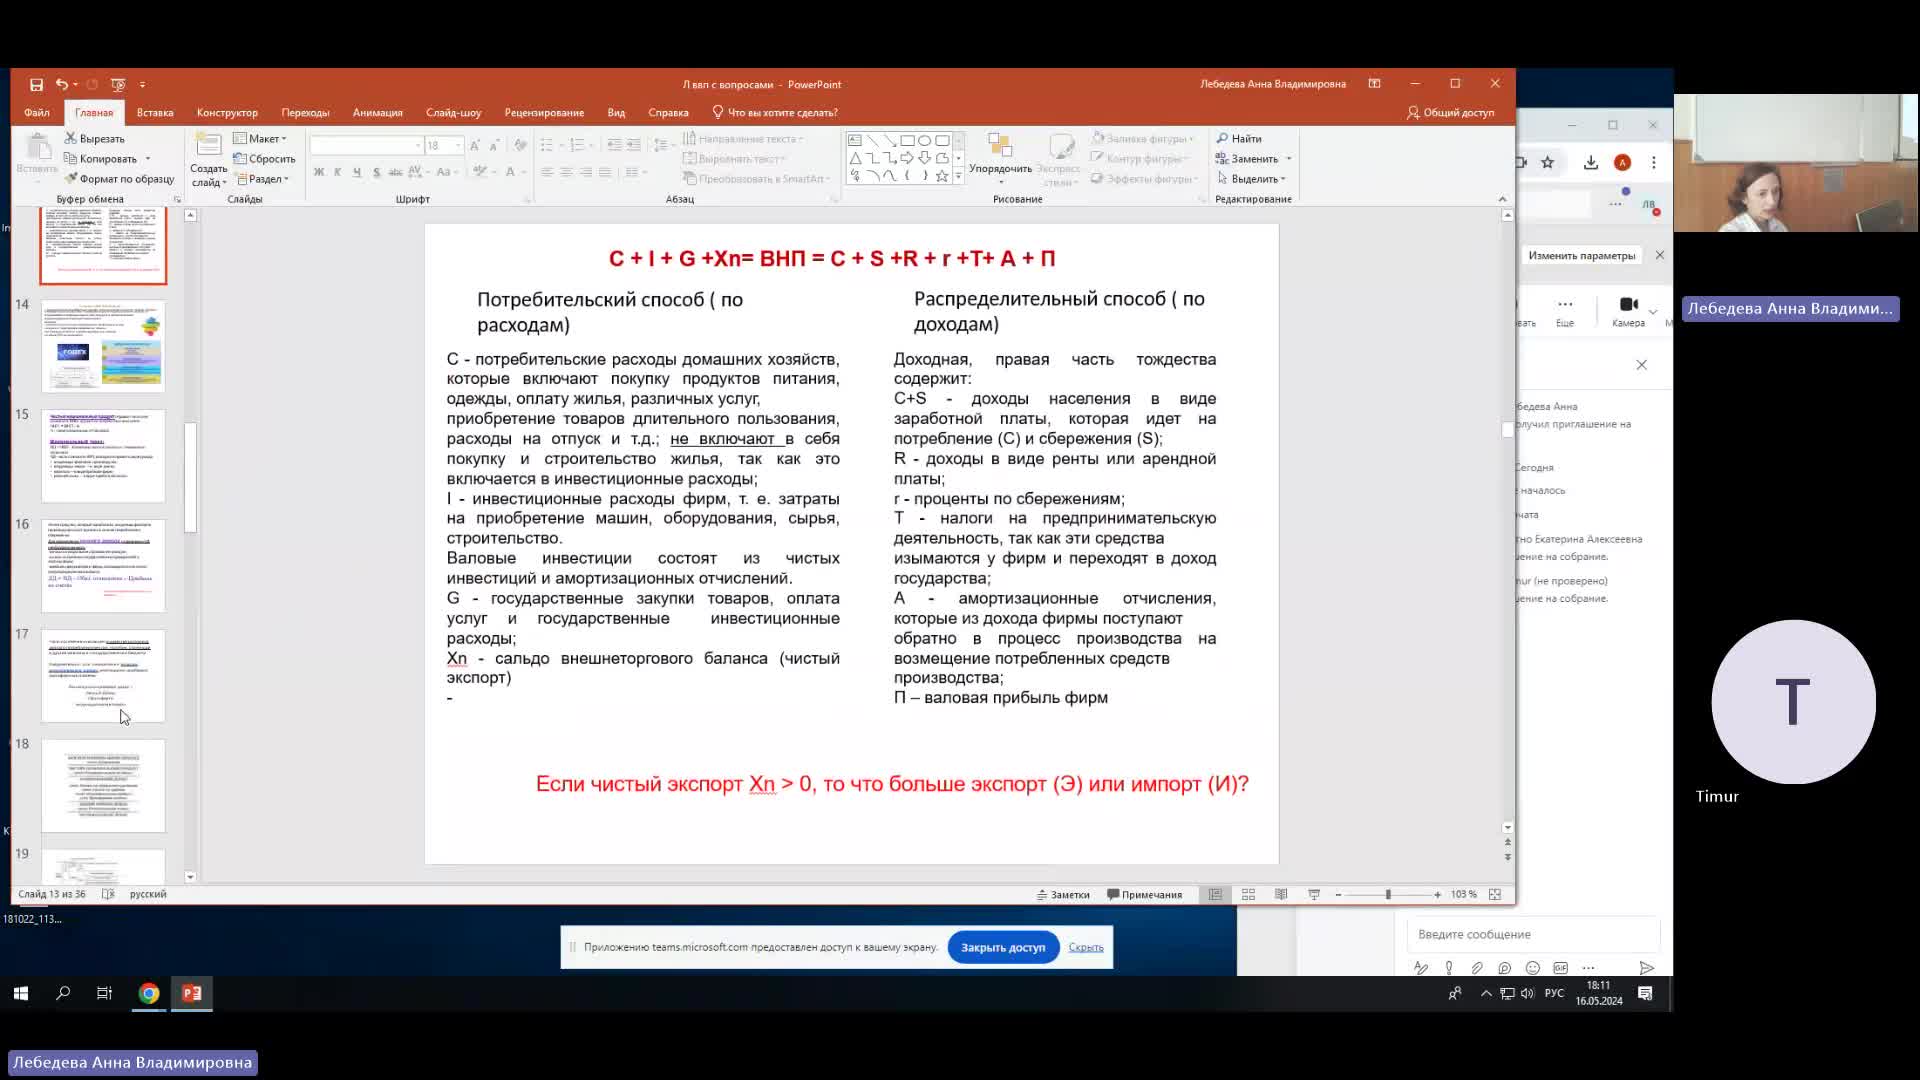Adjust the zoom slider handle

(1388, 895)
